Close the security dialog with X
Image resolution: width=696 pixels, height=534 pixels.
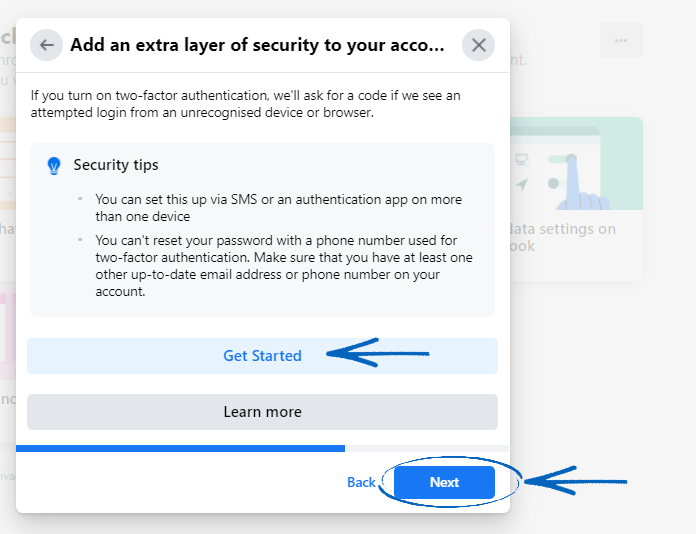[478, 45]
